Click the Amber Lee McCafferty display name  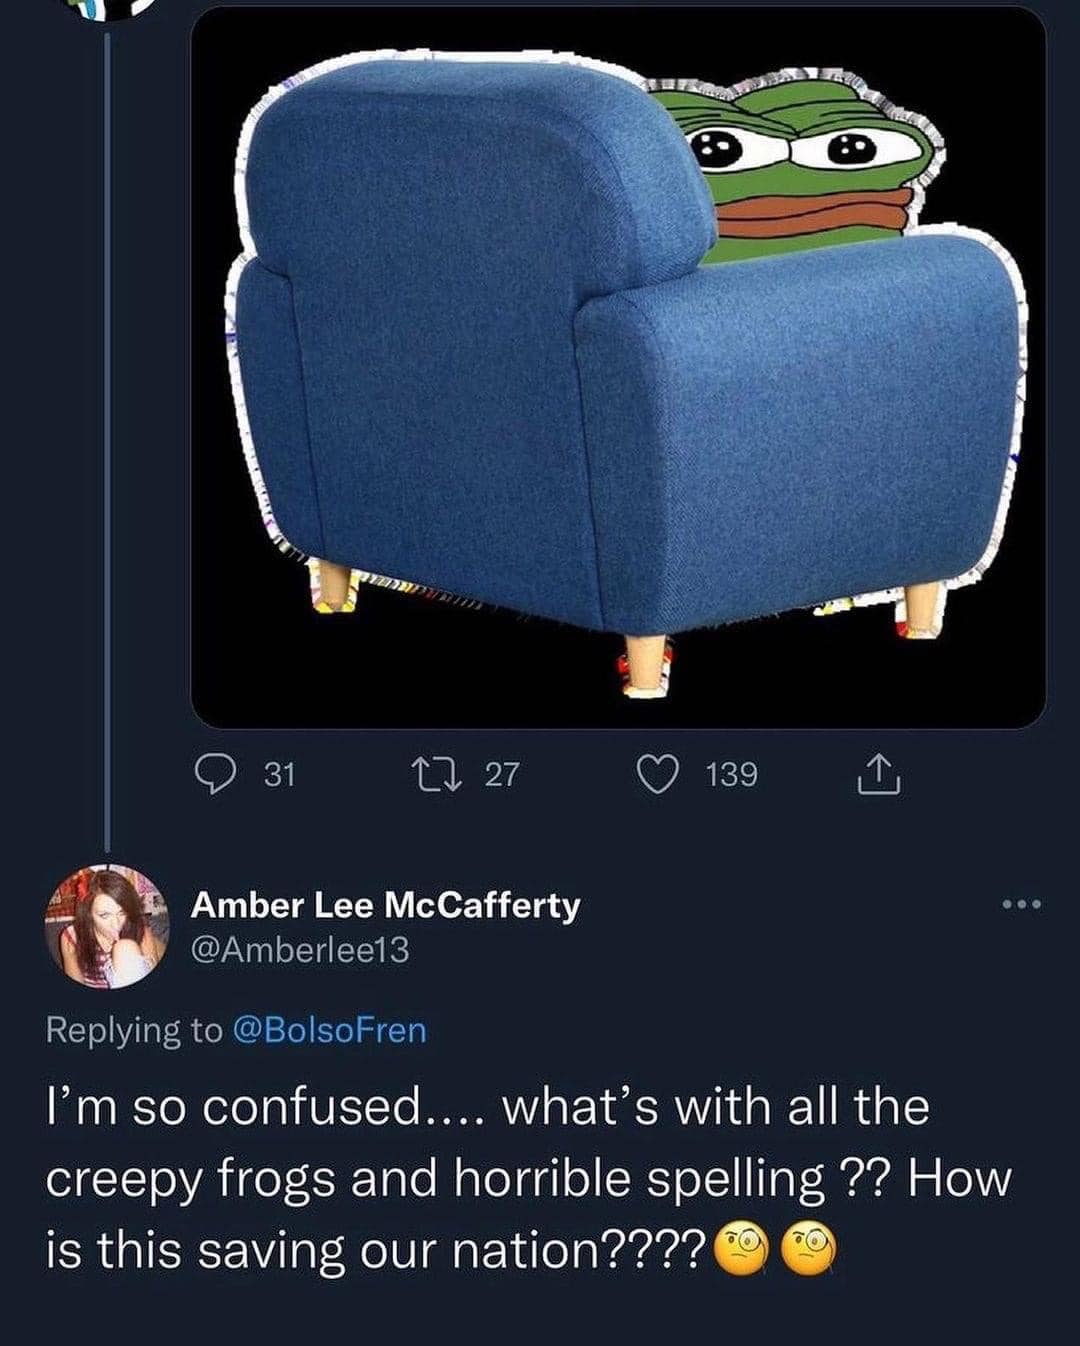(385, 905)
